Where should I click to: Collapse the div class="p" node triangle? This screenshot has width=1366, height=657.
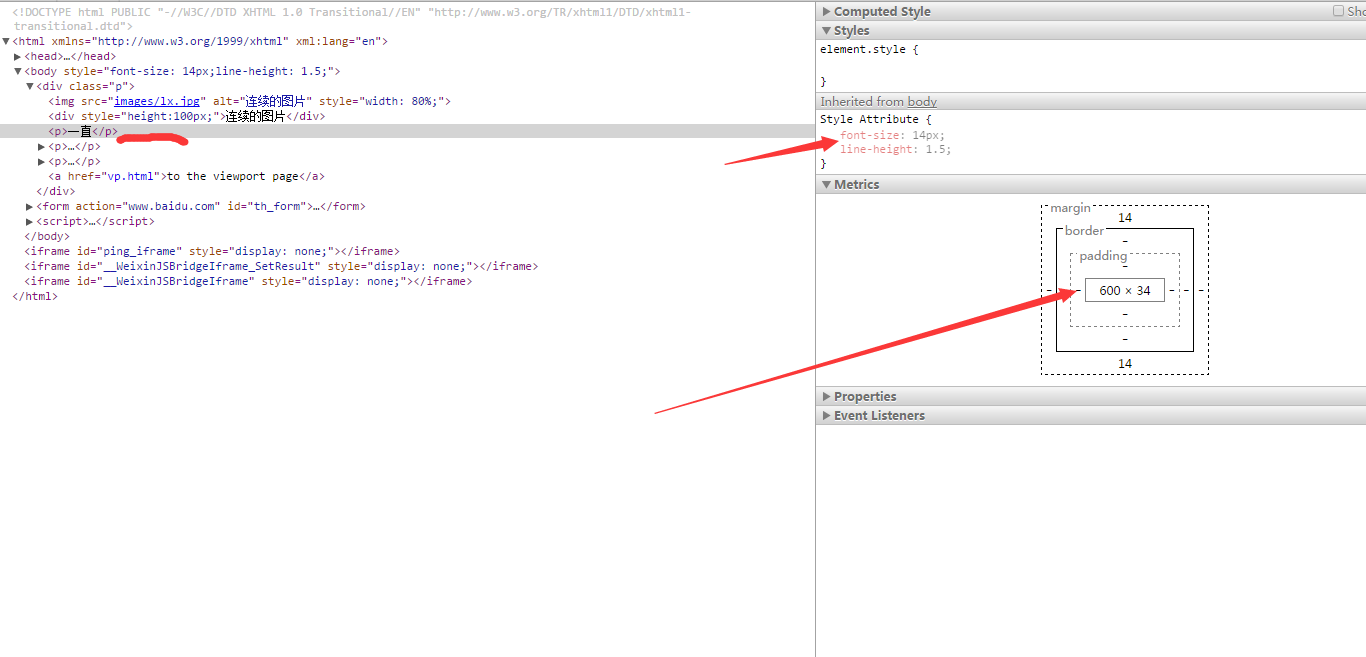[x=30, y=87]
